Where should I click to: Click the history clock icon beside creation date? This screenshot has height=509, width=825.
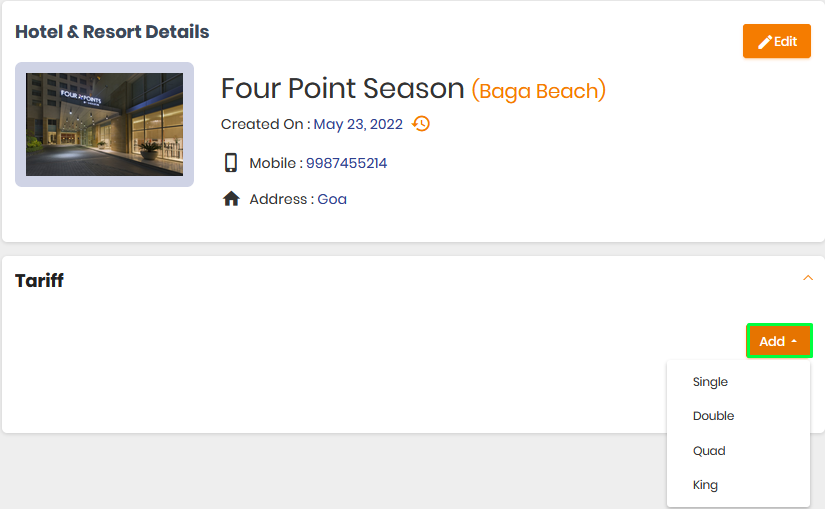[x=421, y=124]
